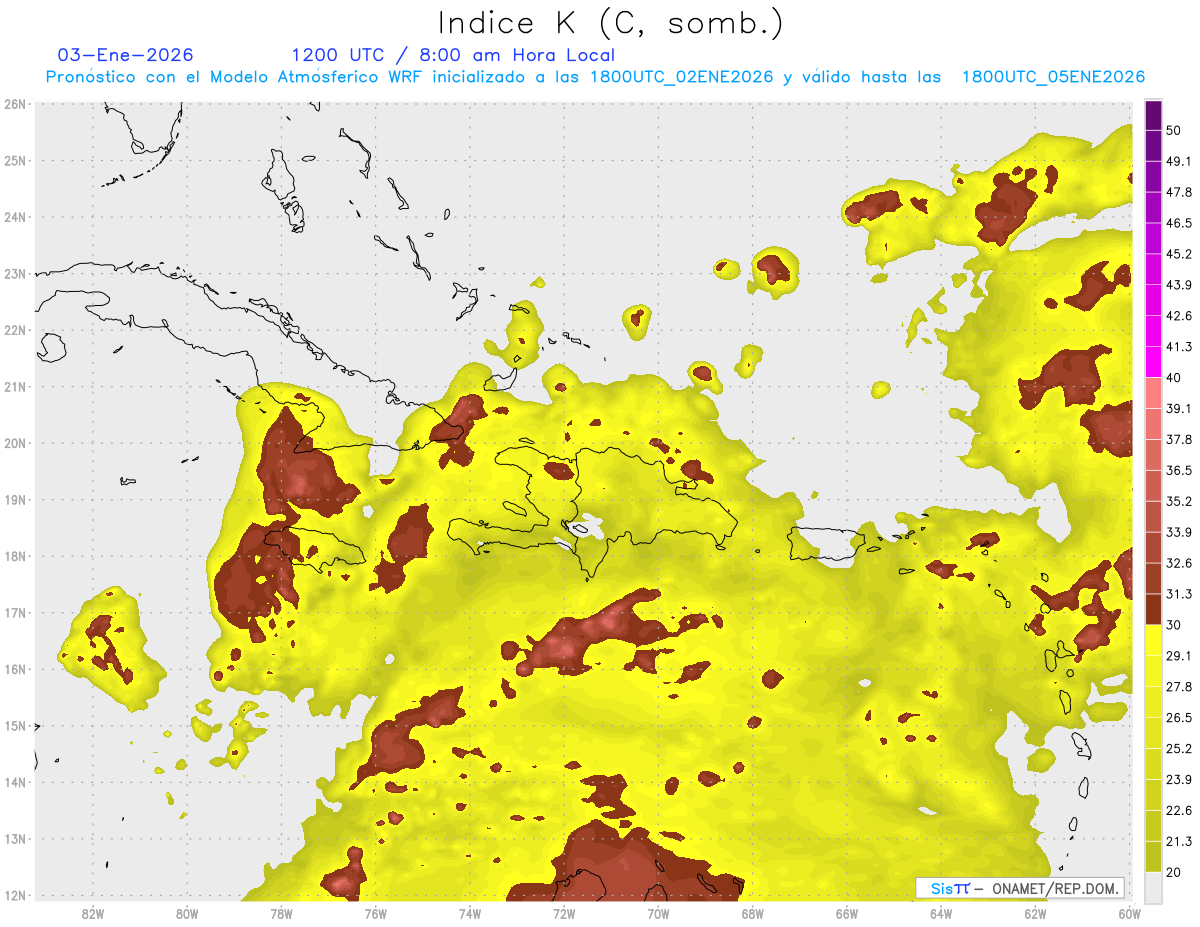Click colorbar value 43.9

(1178, 285)
